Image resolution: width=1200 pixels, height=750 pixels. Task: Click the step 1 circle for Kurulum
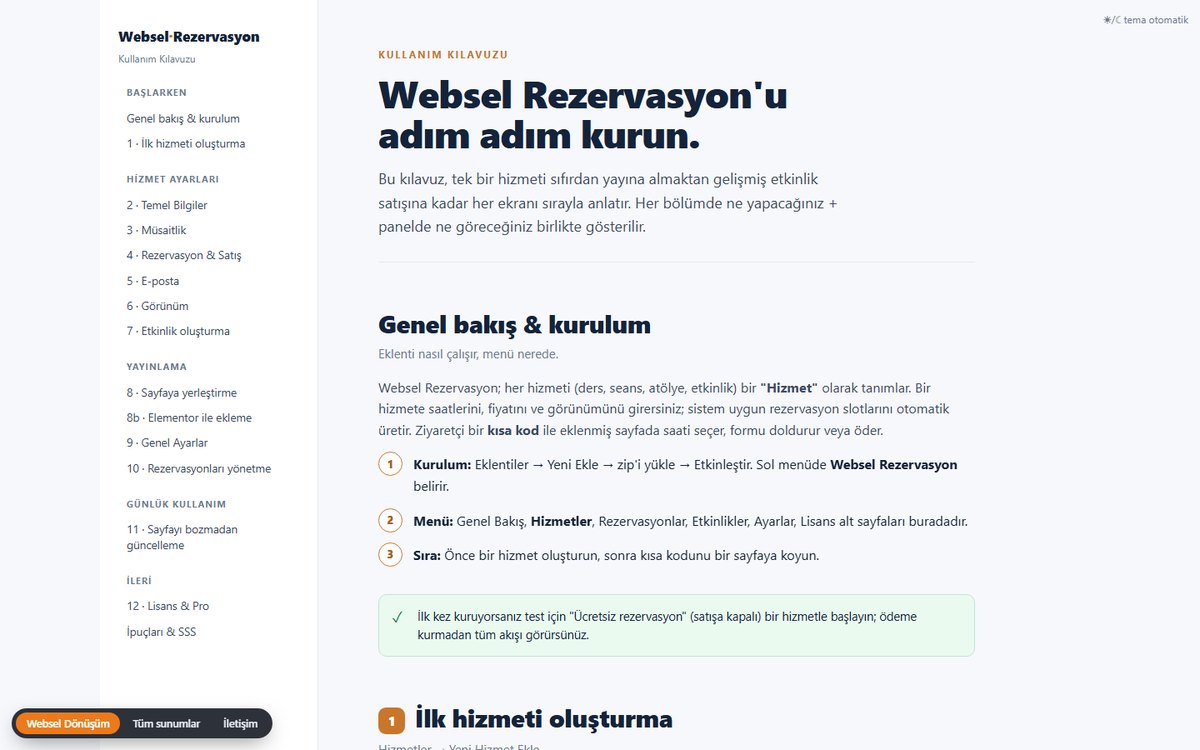[390, 465]
